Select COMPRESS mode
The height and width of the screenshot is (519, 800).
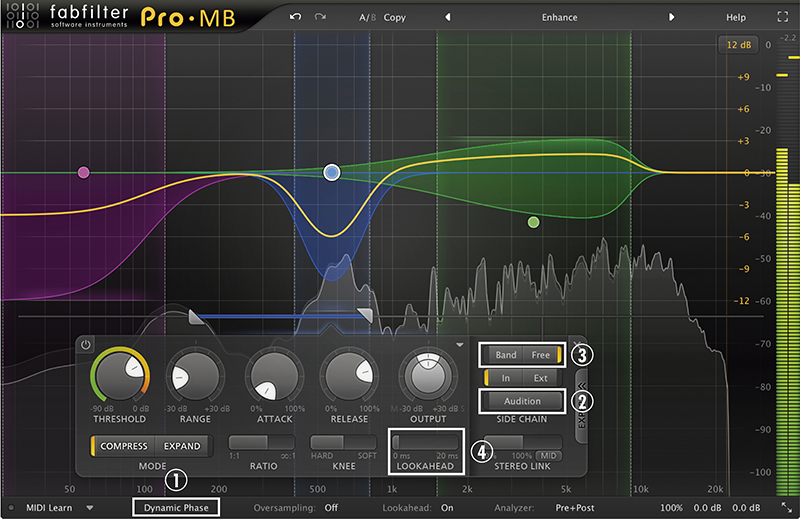(123, 446)
